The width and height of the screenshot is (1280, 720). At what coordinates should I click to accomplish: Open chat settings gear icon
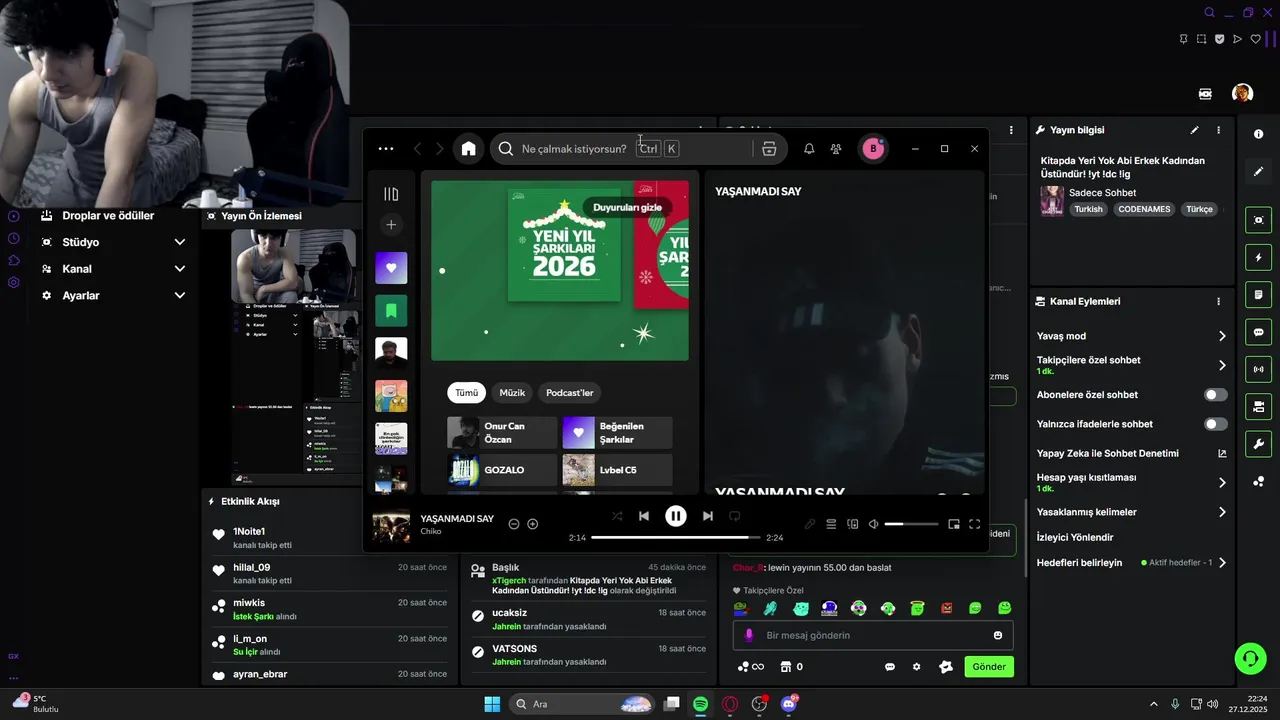(916, 667)
